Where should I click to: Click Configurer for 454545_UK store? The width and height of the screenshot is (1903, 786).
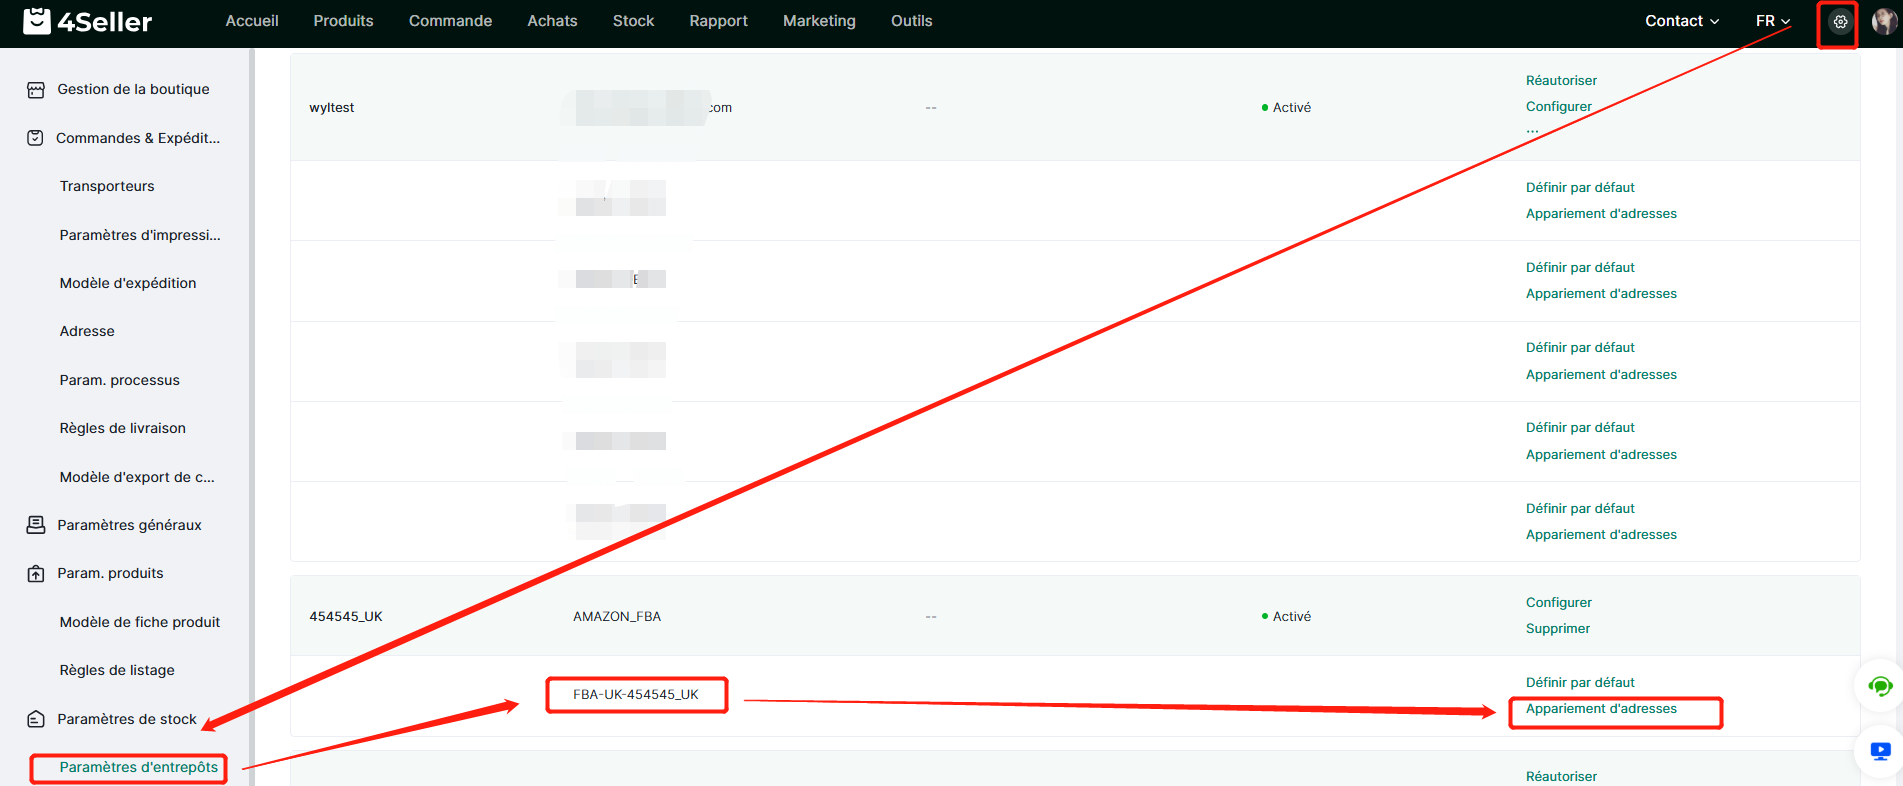(1558, 602)
